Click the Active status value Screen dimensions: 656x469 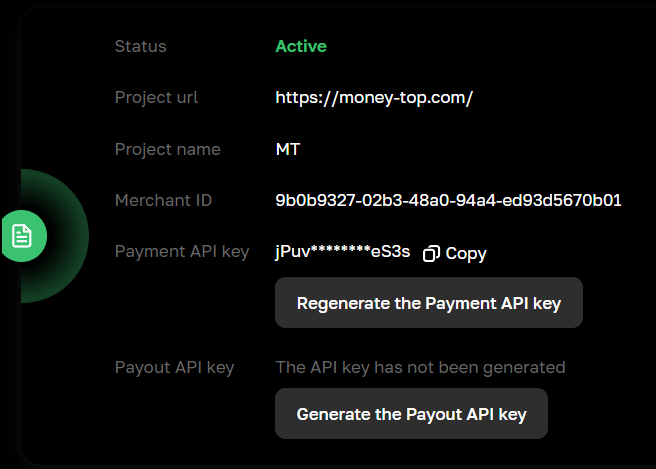[301, 46]
